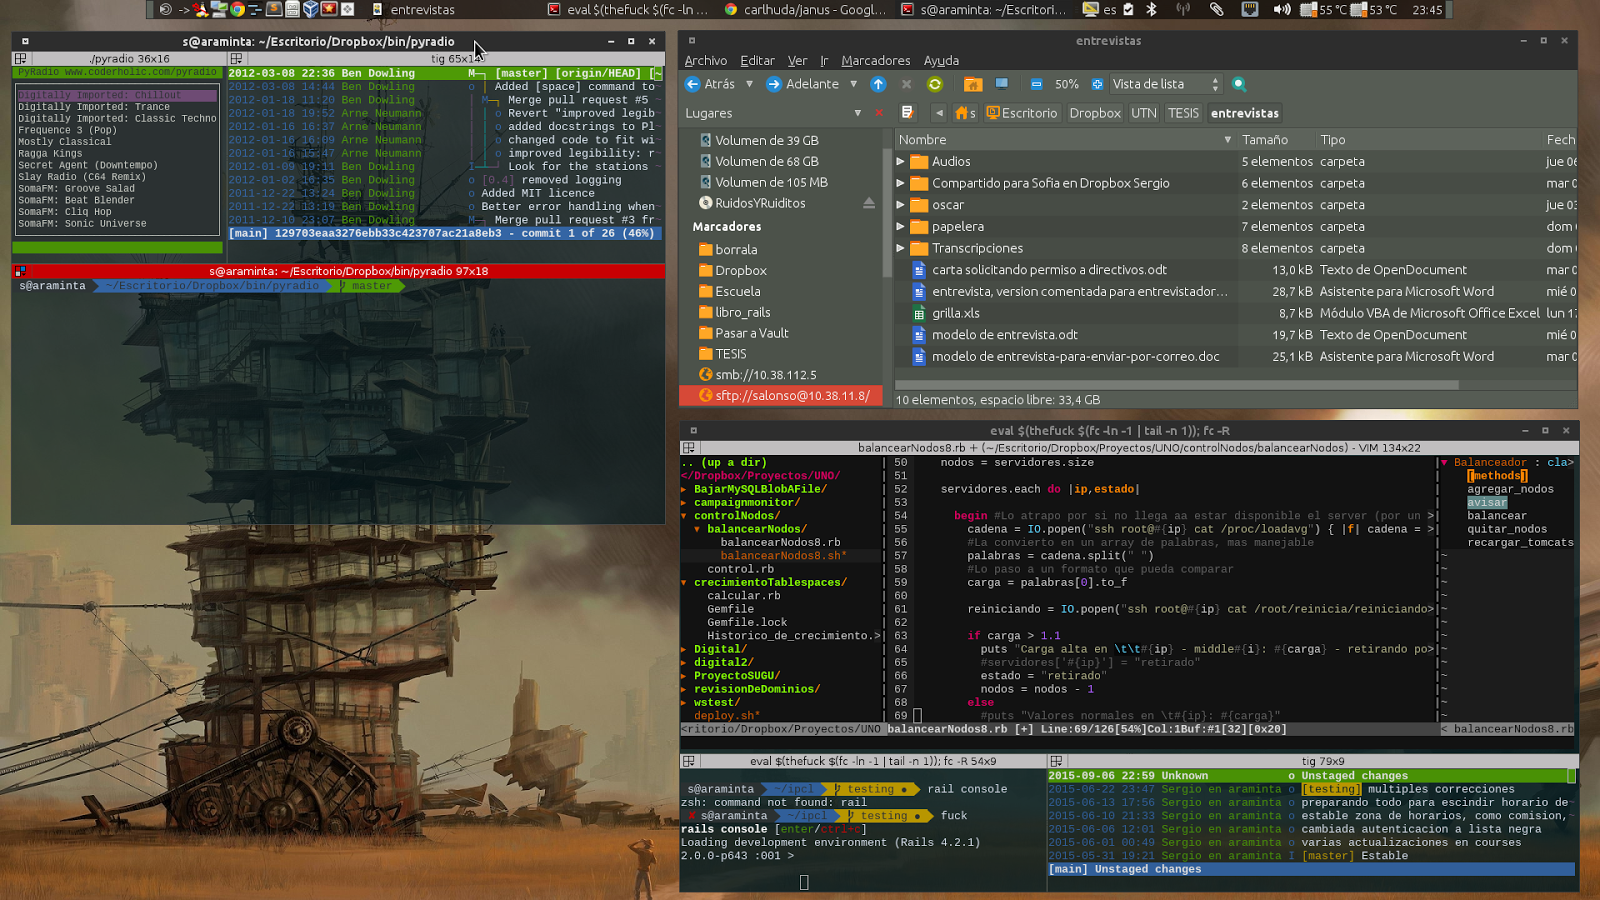The width and height of the screenshot is (1600, 900).
Task: Open the borrala bookmark
Action: tap(736, 250)
